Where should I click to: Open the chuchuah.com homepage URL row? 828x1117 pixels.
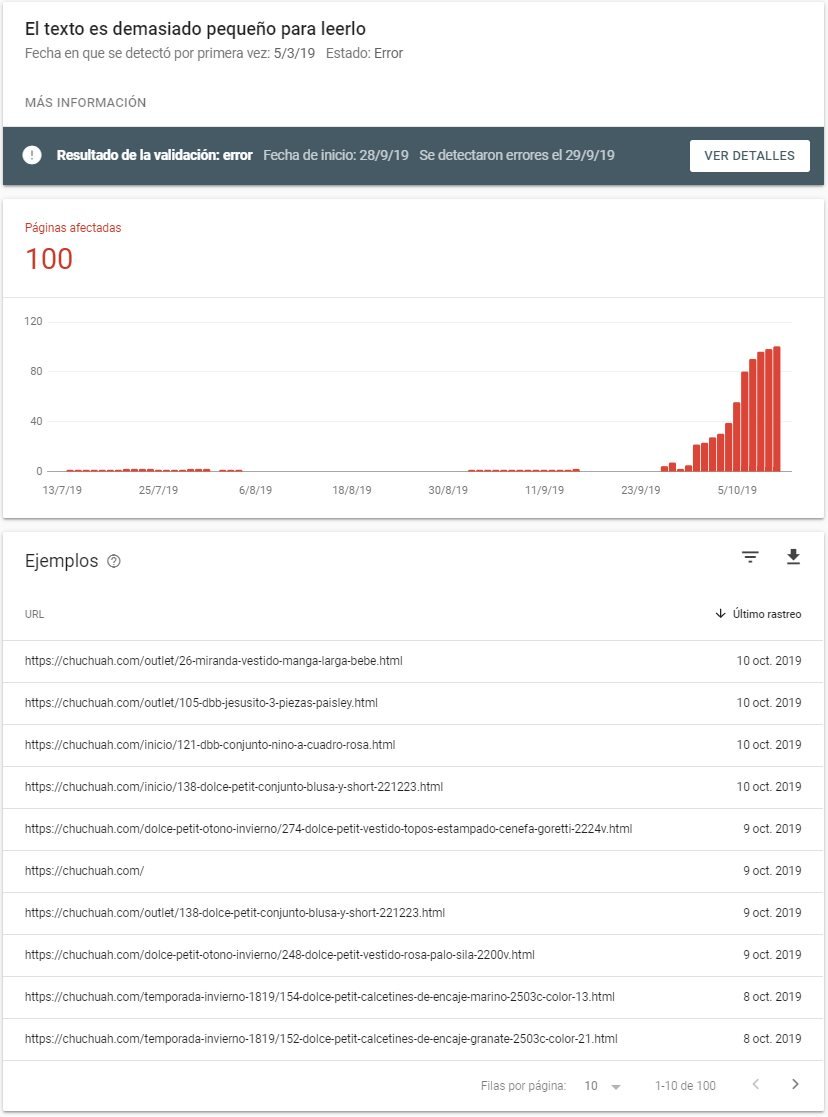point(85,871)
